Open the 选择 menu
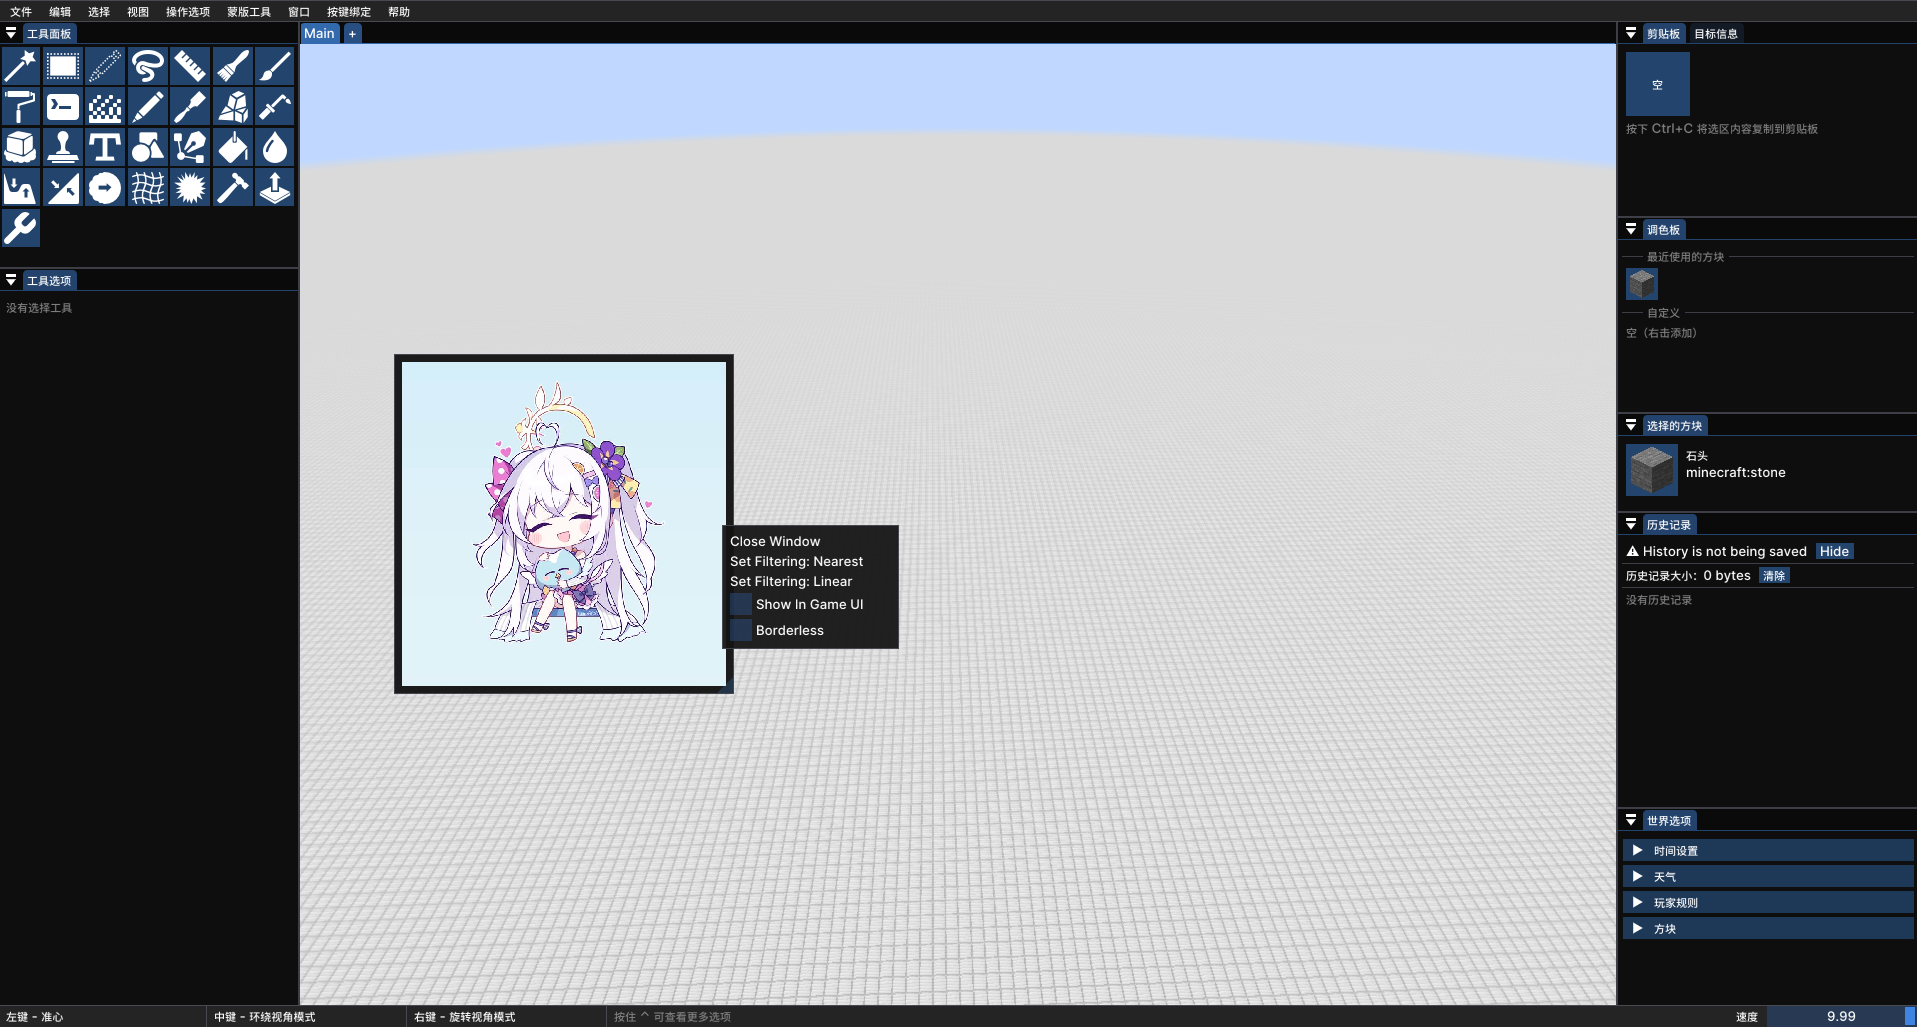1917x1027 pixels. (99, 12)
